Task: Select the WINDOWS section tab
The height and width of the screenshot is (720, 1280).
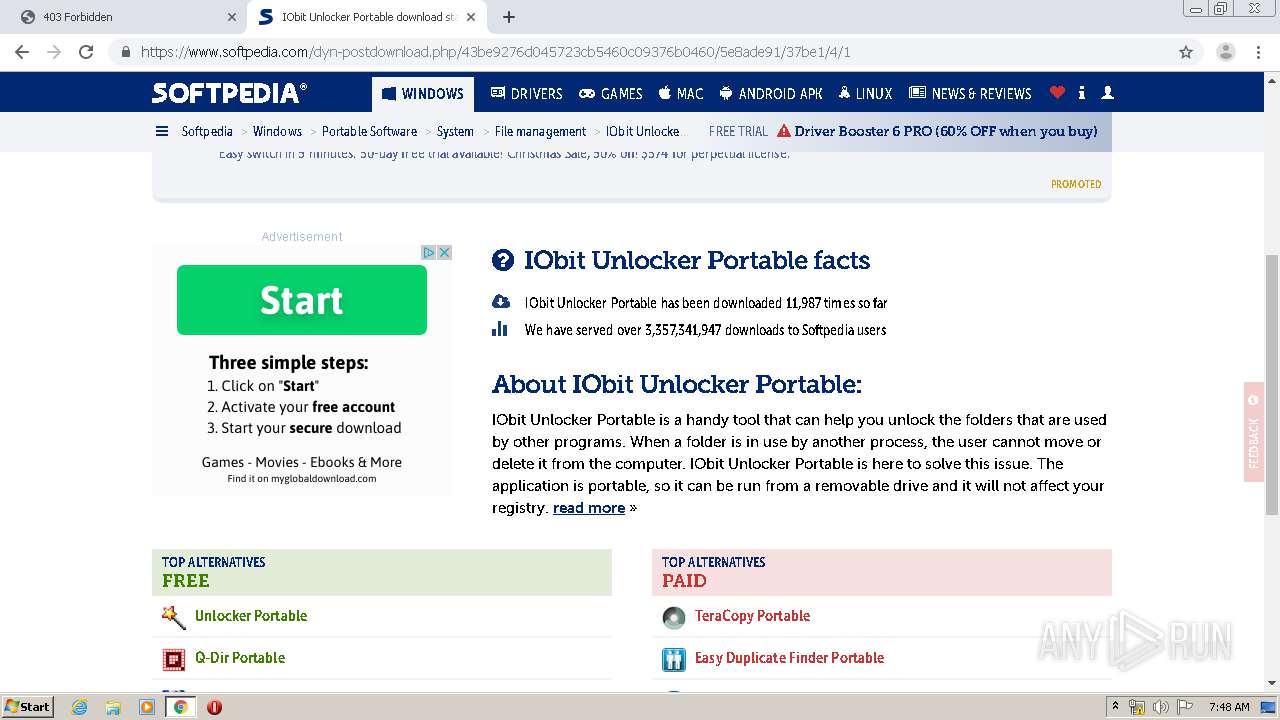Action: (x=423, y=94)
